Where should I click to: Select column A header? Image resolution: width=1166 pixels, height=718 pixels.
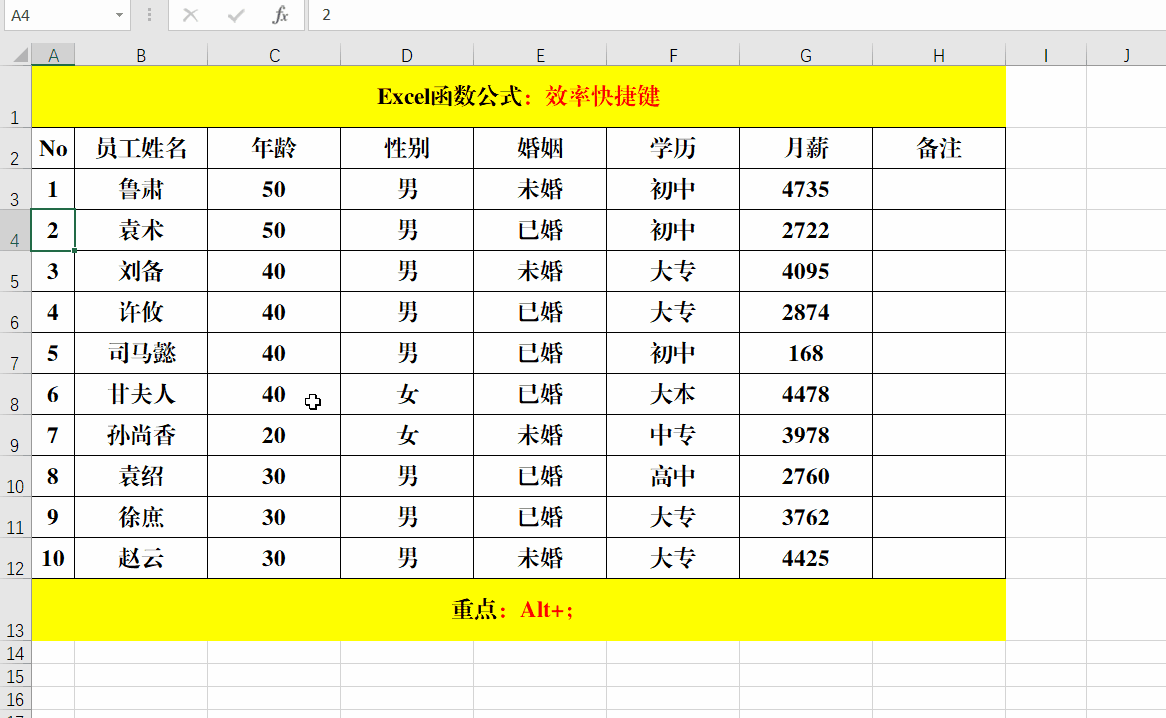pos(53,53)
